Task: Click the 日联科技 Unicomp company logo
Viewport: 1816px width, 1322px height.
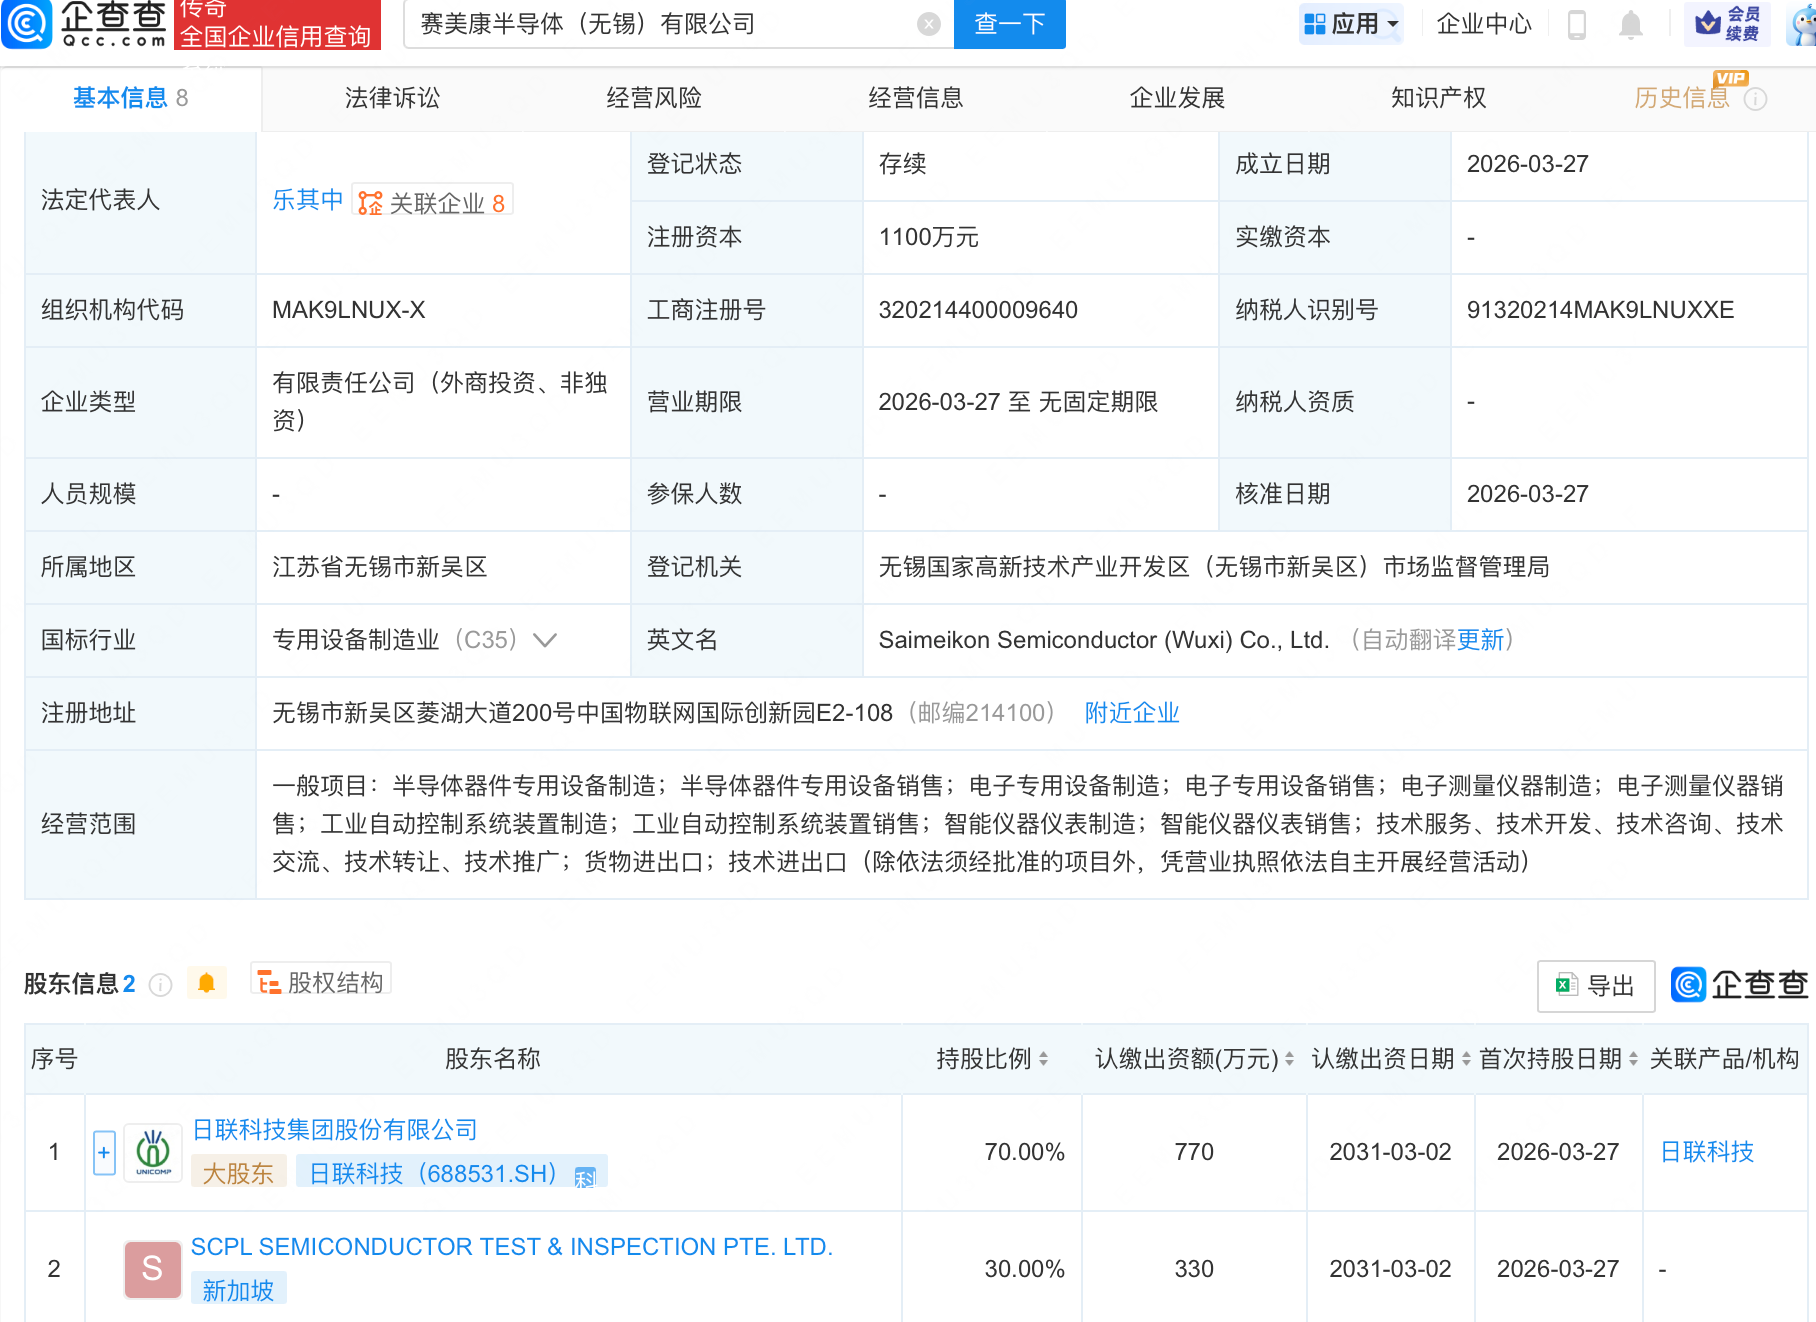Action: click(x=153, y=1153)
